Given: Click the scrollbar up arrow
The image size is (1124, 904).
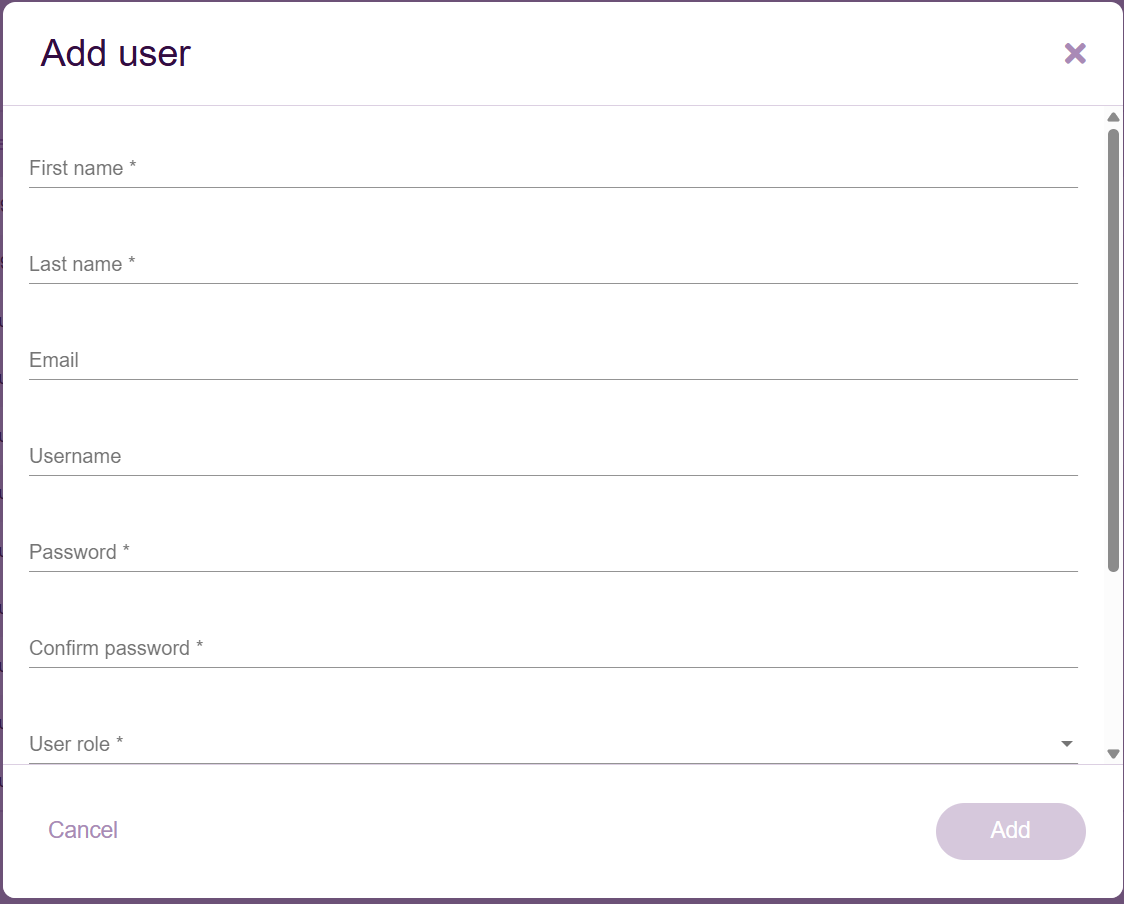Looking at the screenshot, I should 1113,117.
